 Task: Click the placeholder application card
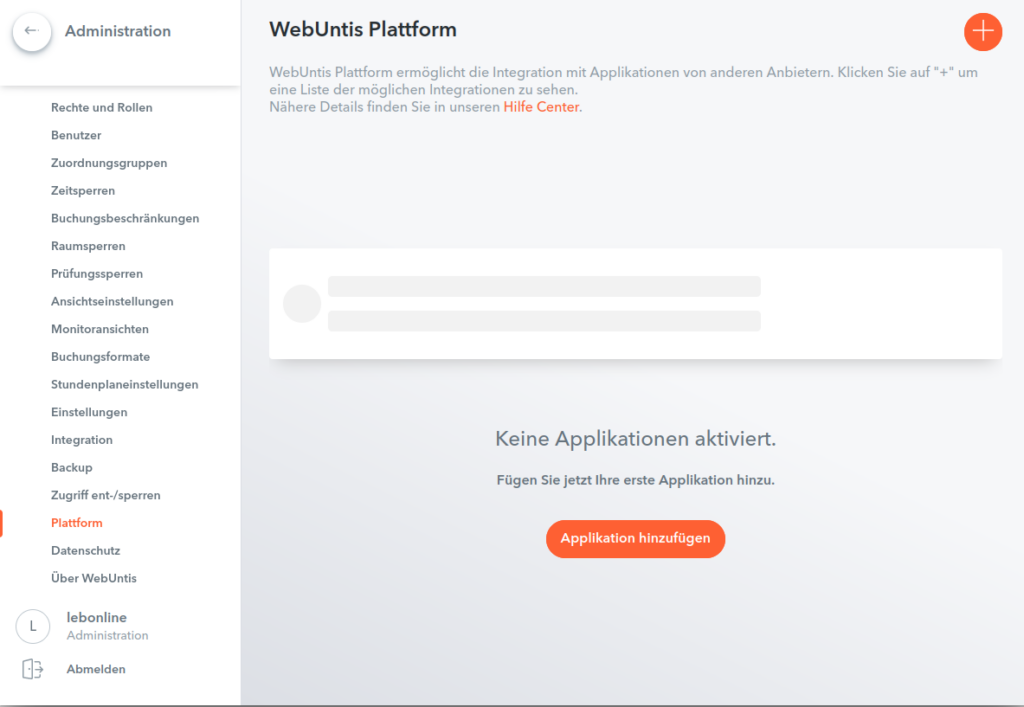click(x=635, y=303)
